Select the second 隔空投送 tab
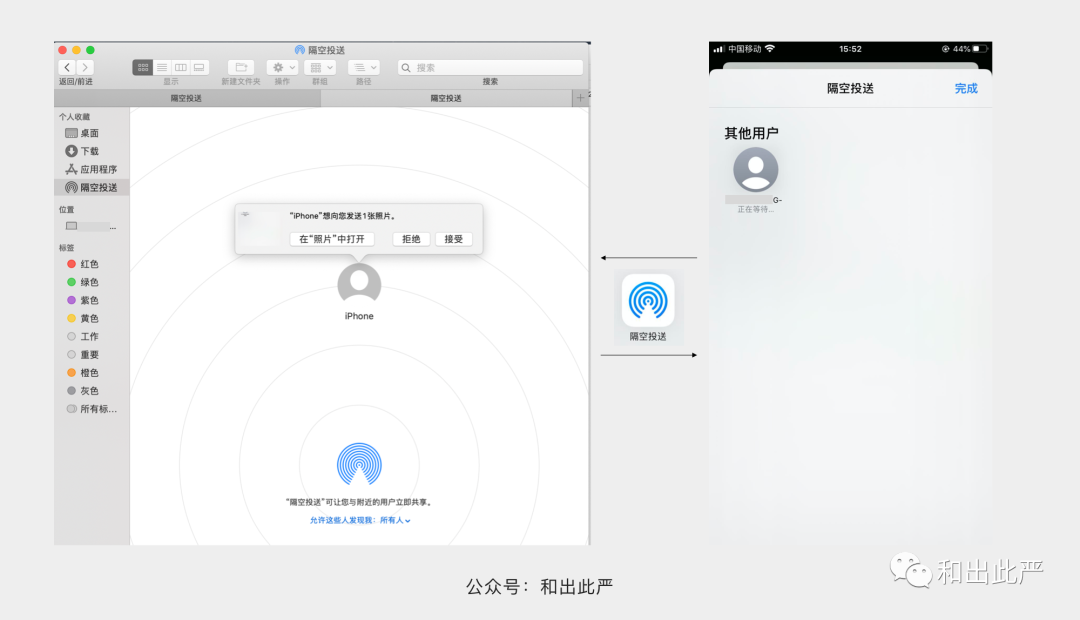 pyautogui.click(x=446, y=99)
